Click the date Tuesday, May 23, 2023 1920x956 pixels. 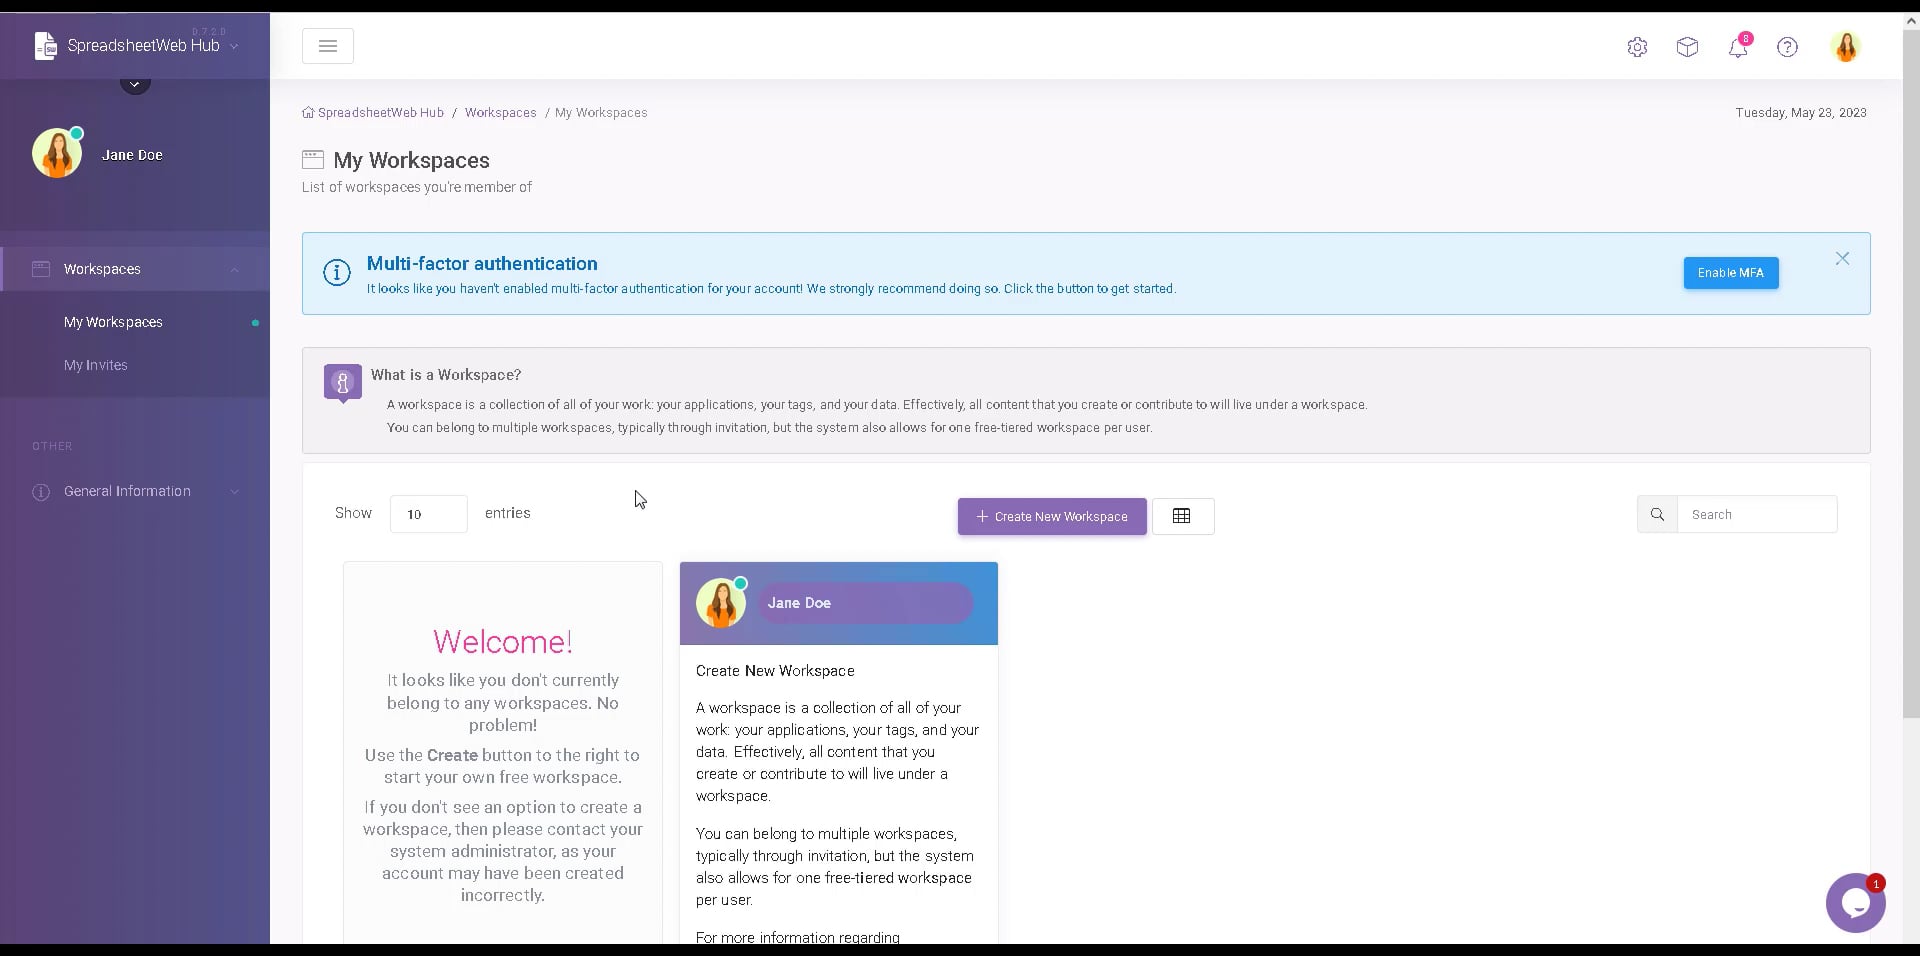pos(1801,113)
